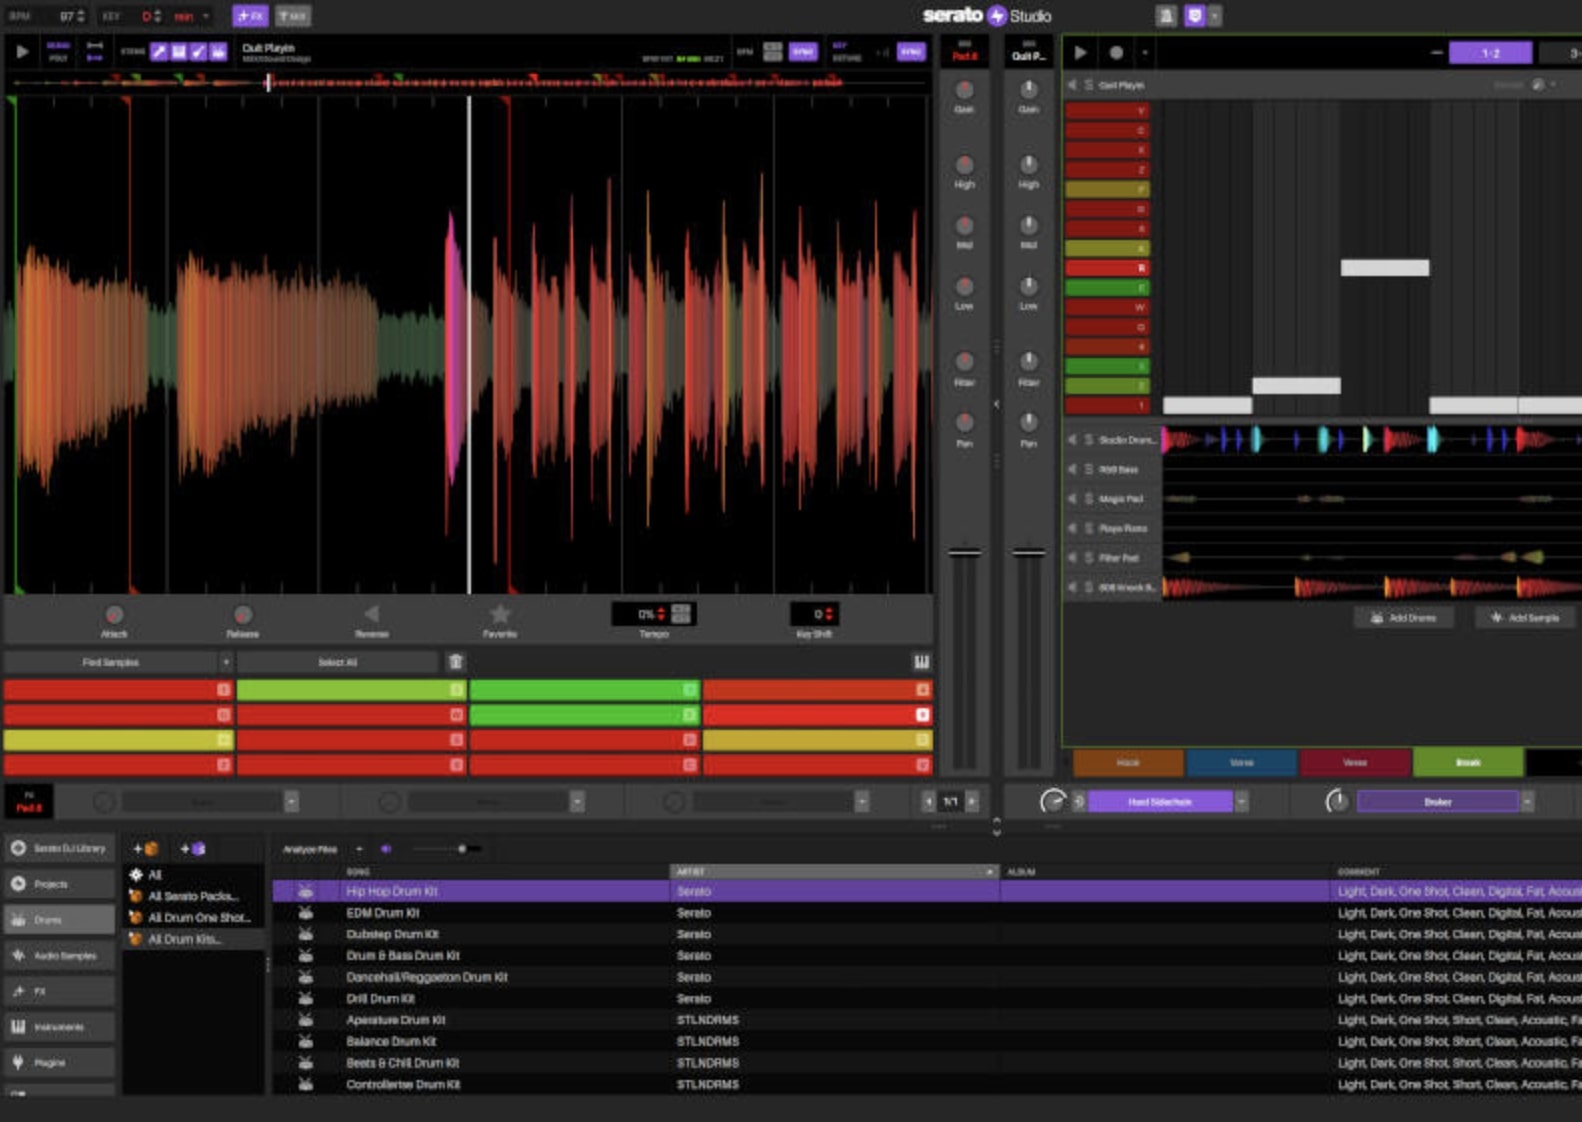Select the blue Verse scene block
This screenshot has height=1122, width=1582.
point(1241,762)
